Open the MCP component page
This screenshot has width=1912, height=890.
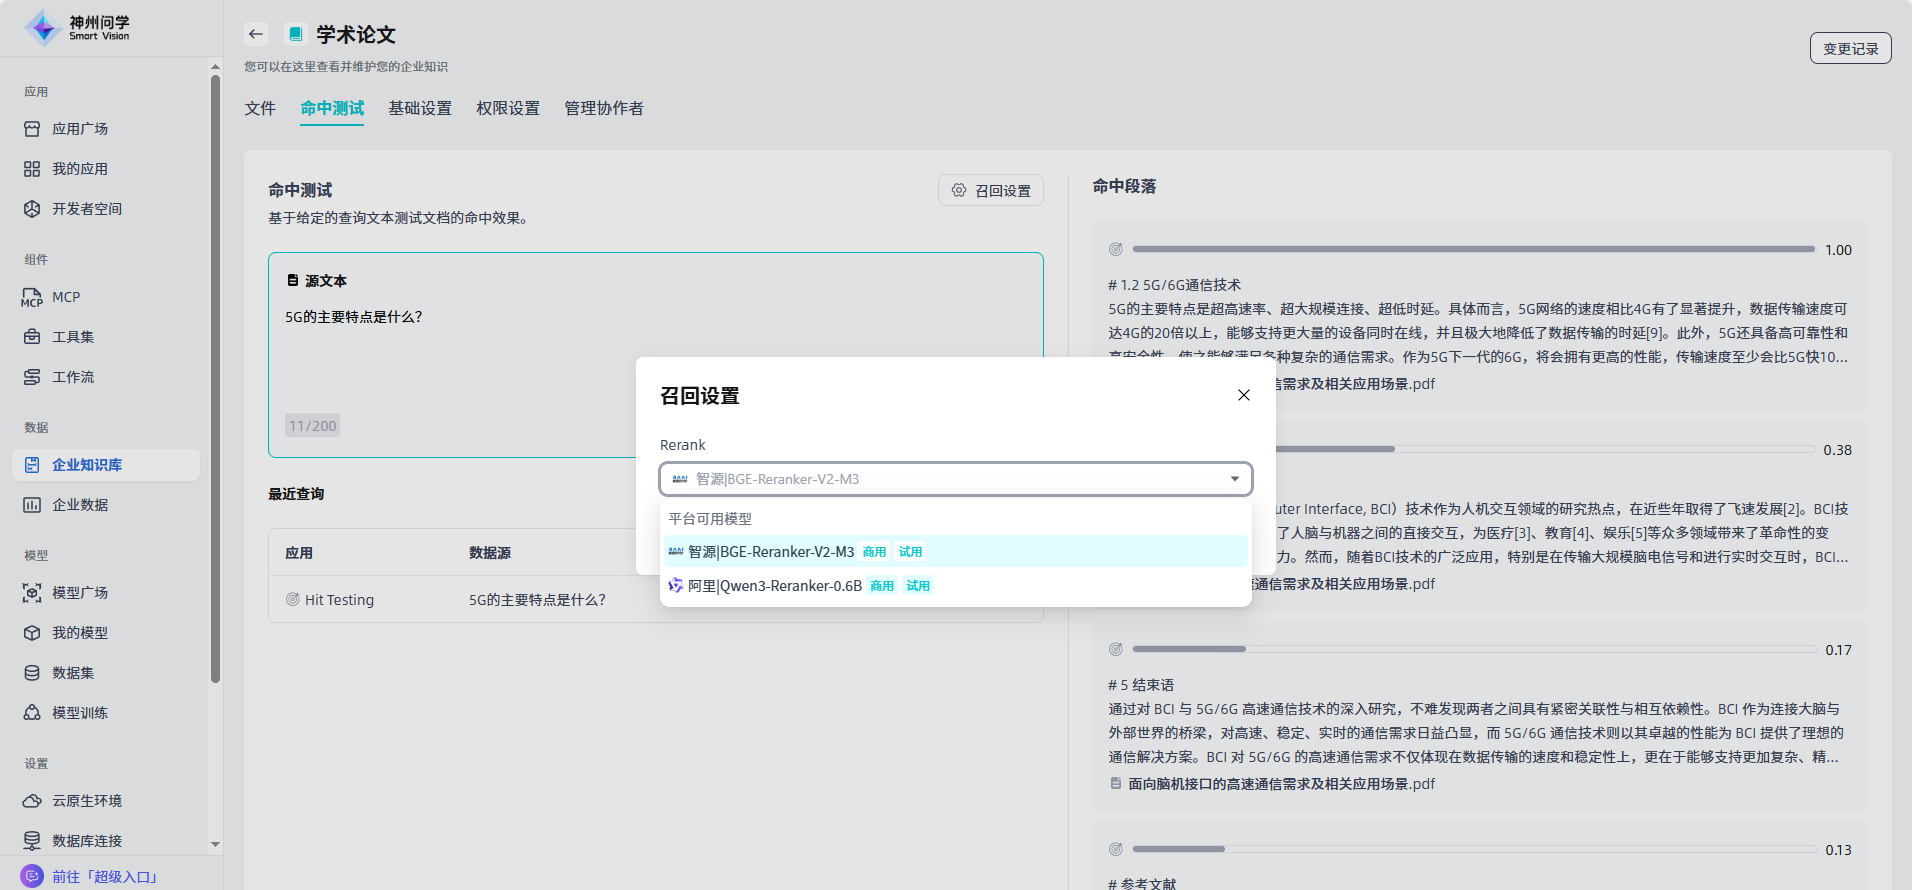[x=66, y=297]
